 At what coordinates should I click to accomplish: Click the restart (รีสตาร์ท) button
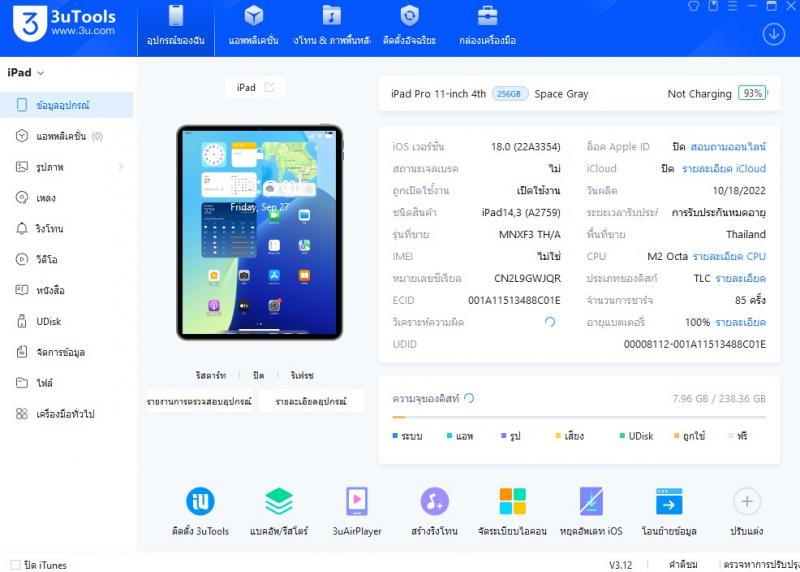click(210, 375)
